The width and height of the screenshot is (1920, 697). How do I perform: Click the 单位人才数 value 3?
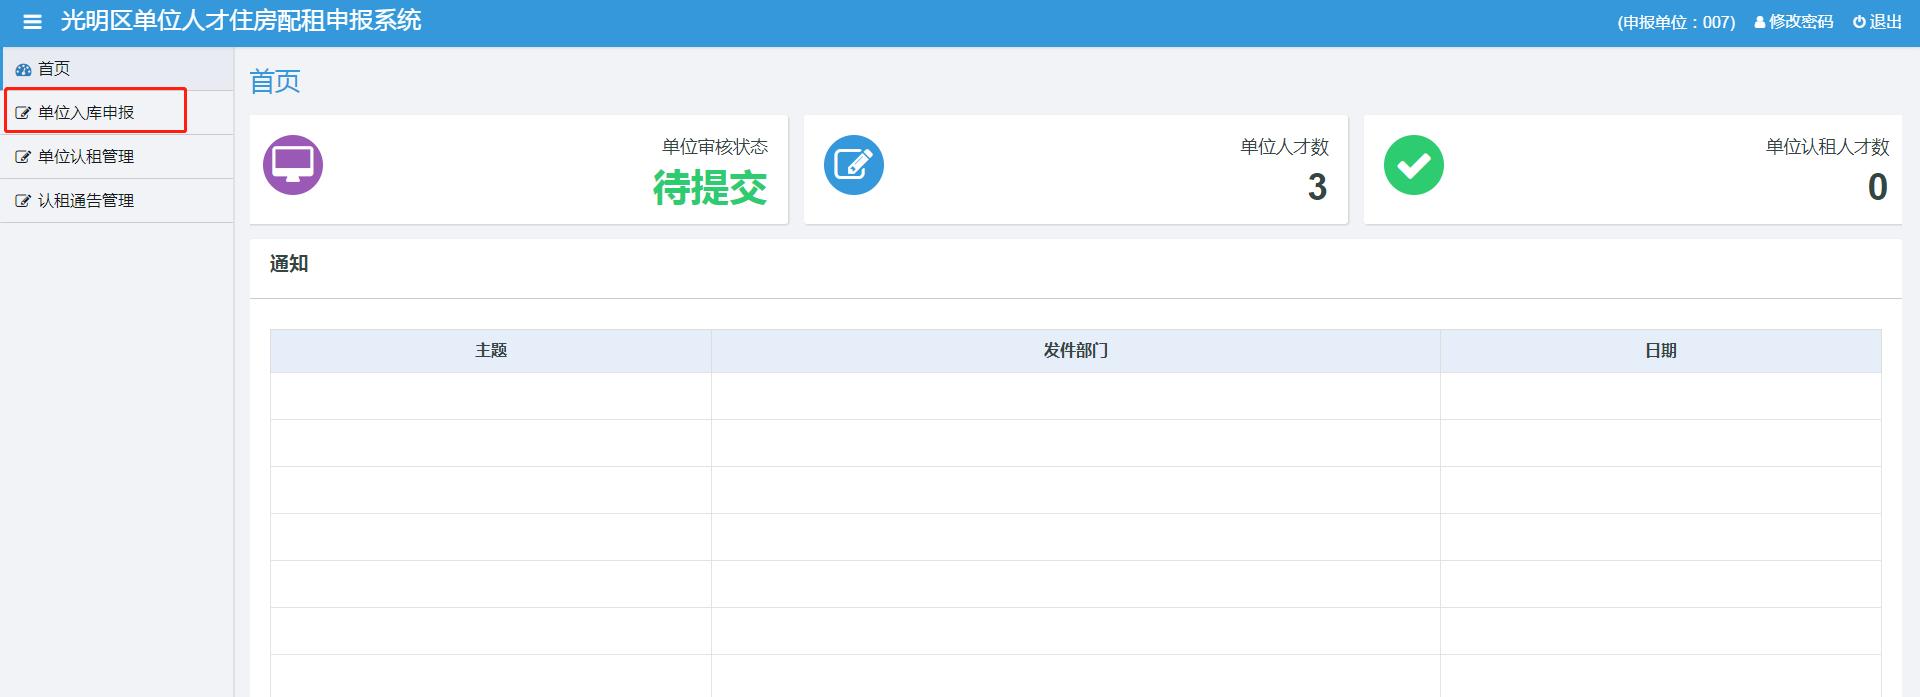(x=1318, y=187)
